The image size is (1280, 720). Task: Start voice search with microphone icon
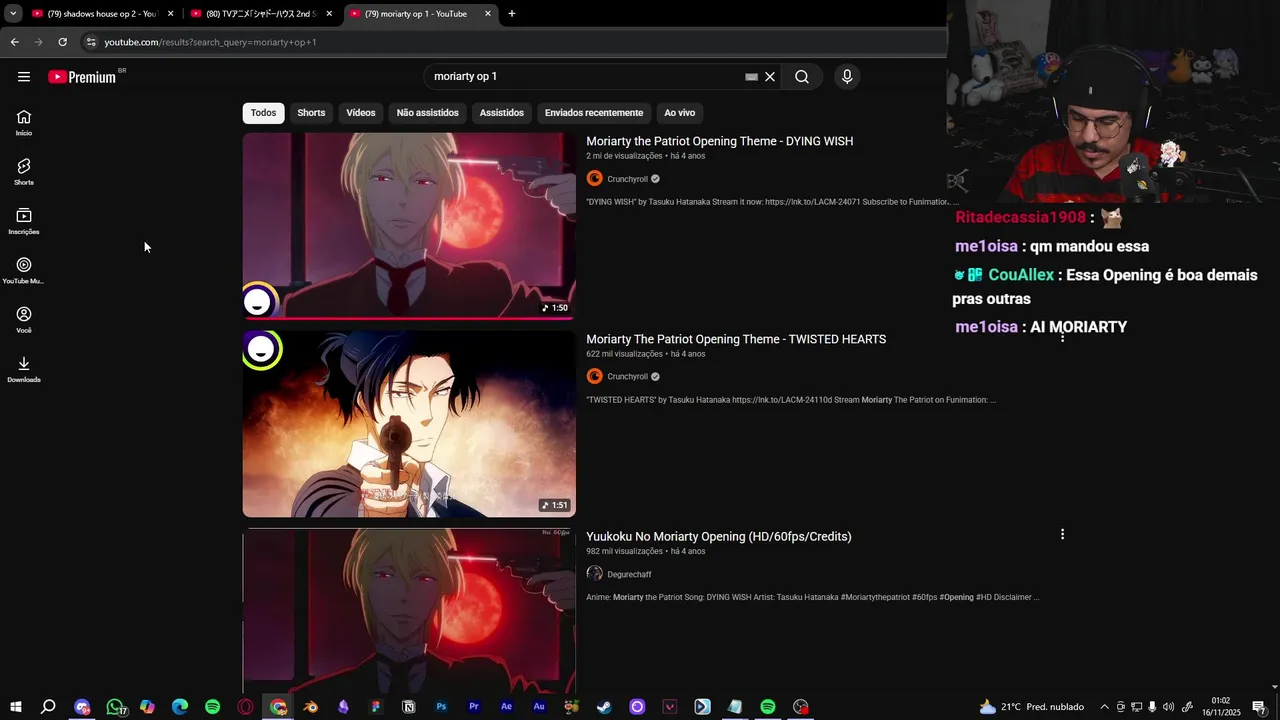tap(847, 77)
